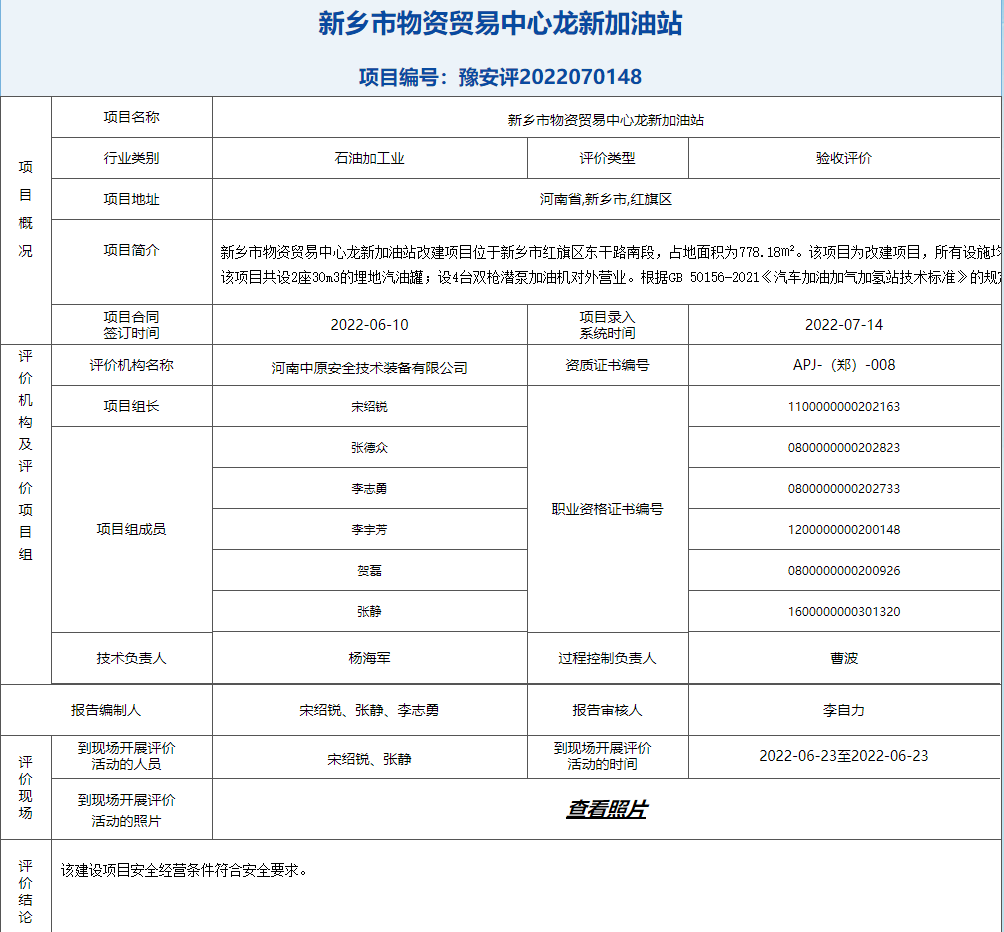Click certificate number APJ-（郑）-008

844,365
